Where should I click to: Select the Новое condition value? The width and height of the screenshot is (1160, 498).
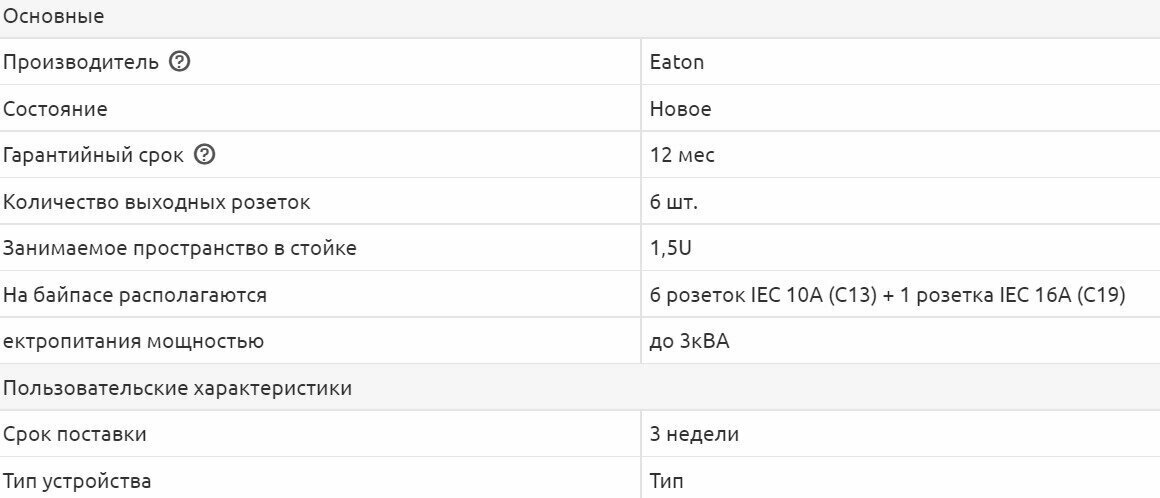click(x=681, y=109)
